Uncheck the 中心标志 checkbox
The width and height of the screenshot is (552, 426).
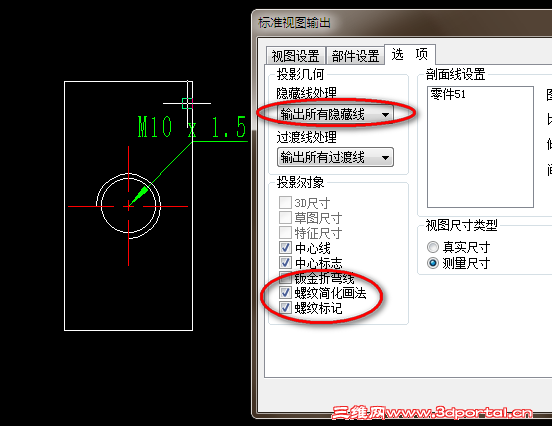pos(285,263)
